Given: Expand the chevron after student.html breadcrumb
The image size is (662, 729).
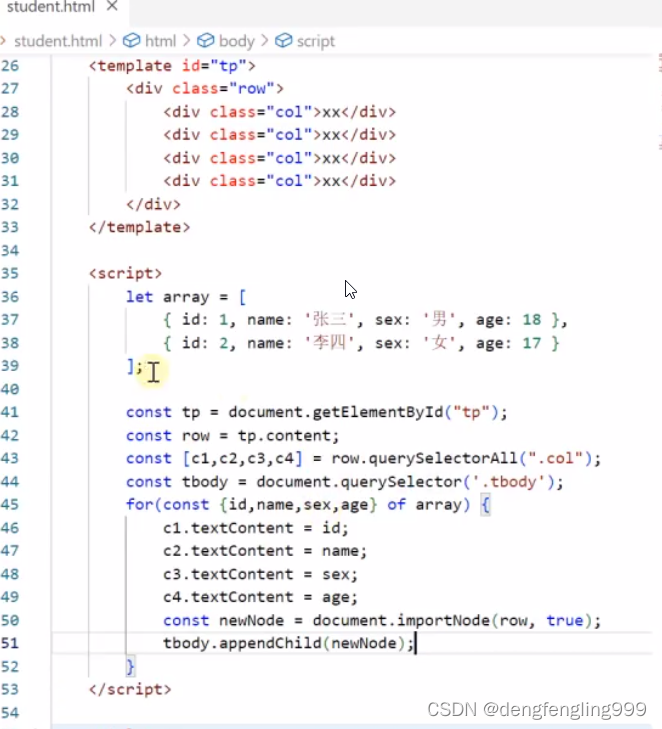Looking at the screenshot, I should [x=113, y=41].
